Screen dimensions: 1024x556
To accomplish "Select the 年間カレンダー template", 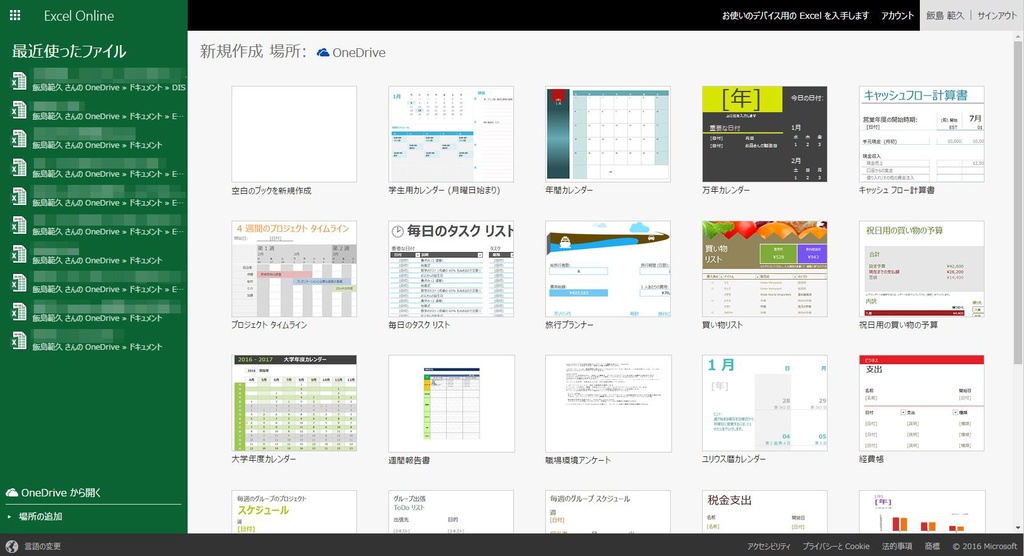I will point(607,134).
